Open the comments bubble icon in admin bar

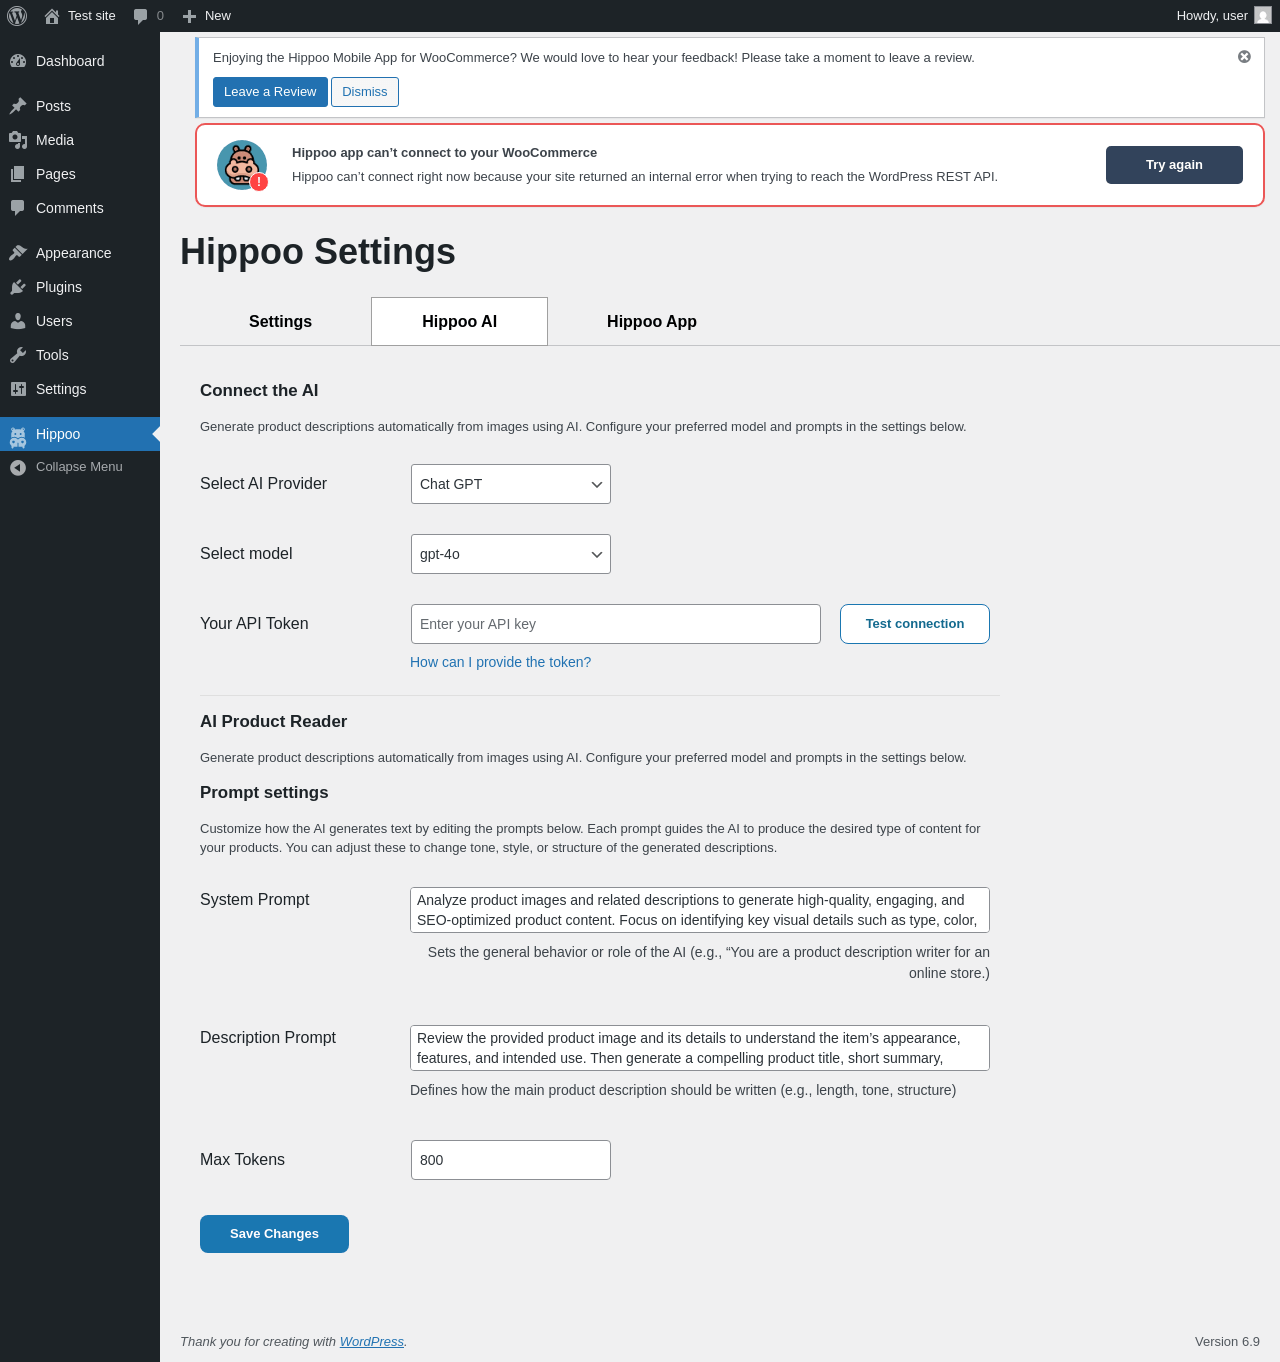pos(141,16)
